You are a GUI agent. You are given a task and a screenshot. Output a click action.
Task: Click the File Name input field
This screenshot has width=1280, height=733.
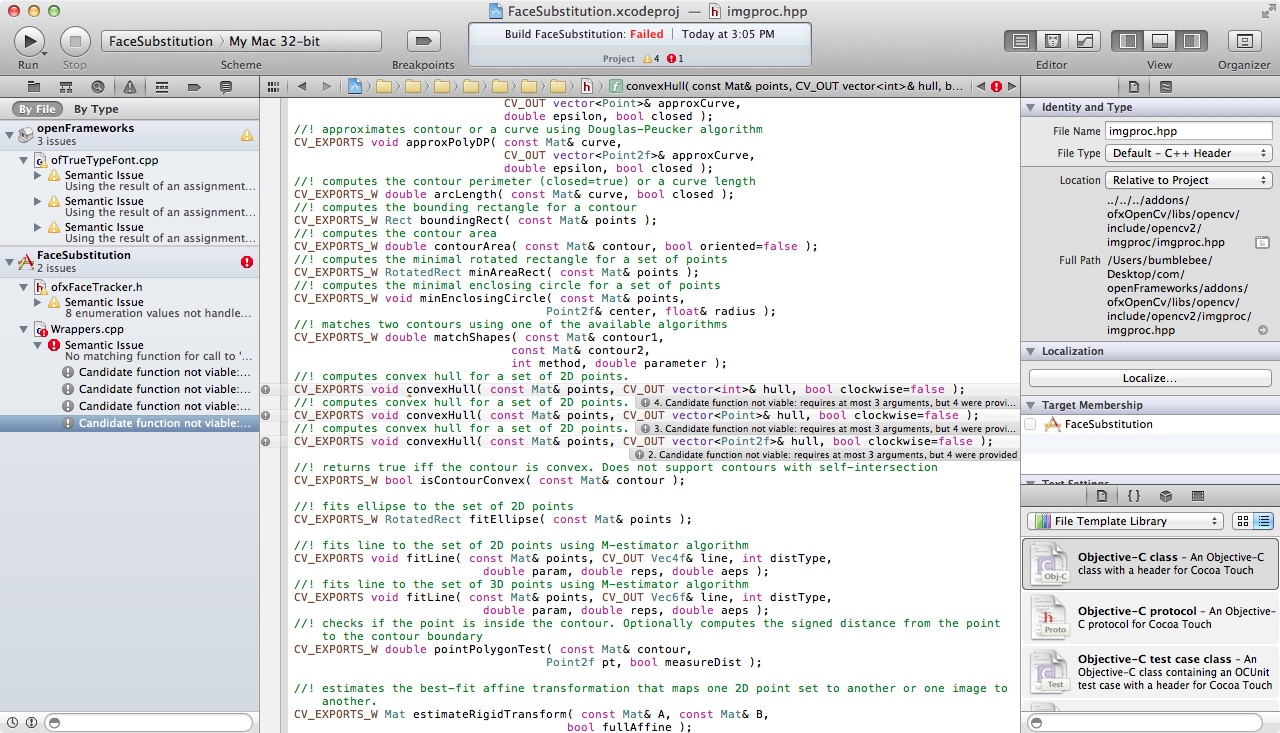pyautogui.click(x=1188, y=131)
